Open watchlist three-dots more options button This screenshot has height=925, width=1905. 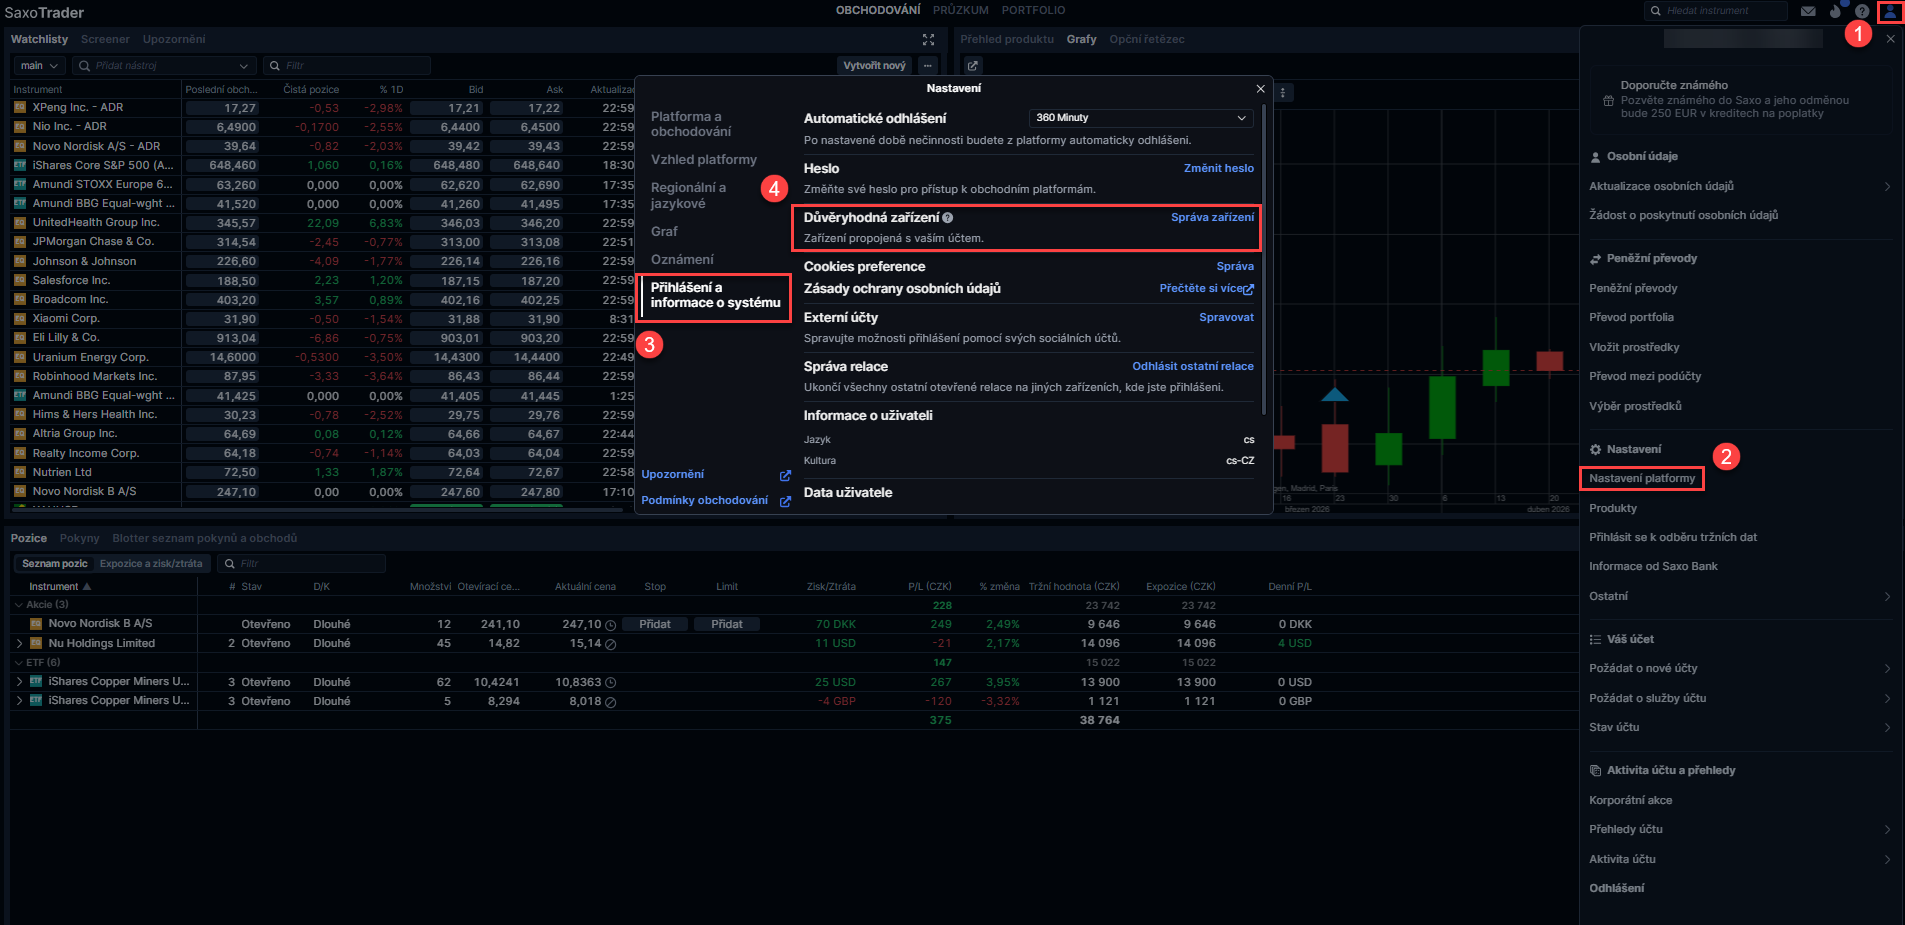(x=928, y=66)
